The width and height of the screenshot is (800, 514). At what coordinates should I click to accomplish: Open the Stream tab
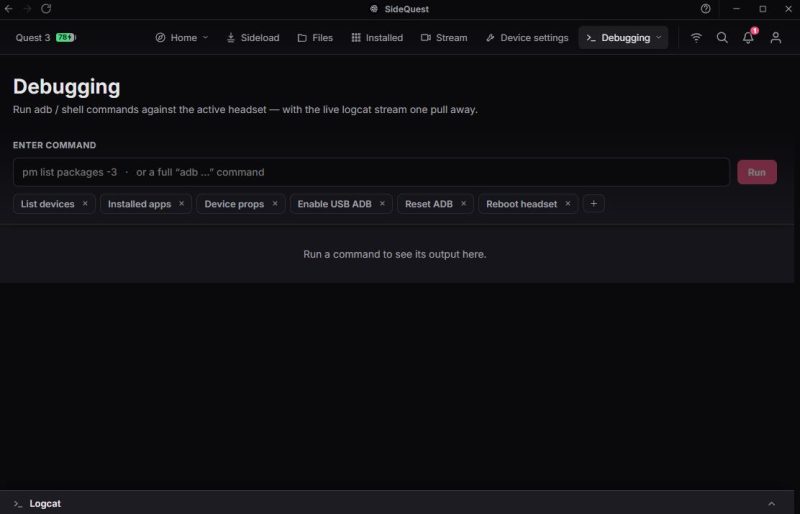(x=444, y=38)
